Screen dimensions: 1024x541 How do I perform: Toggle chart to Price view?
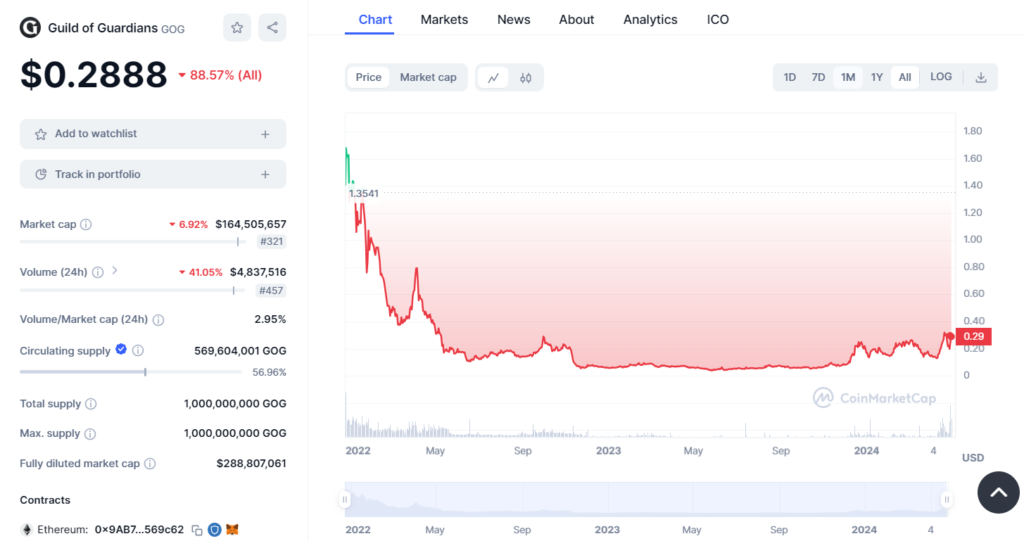[369, 78]
